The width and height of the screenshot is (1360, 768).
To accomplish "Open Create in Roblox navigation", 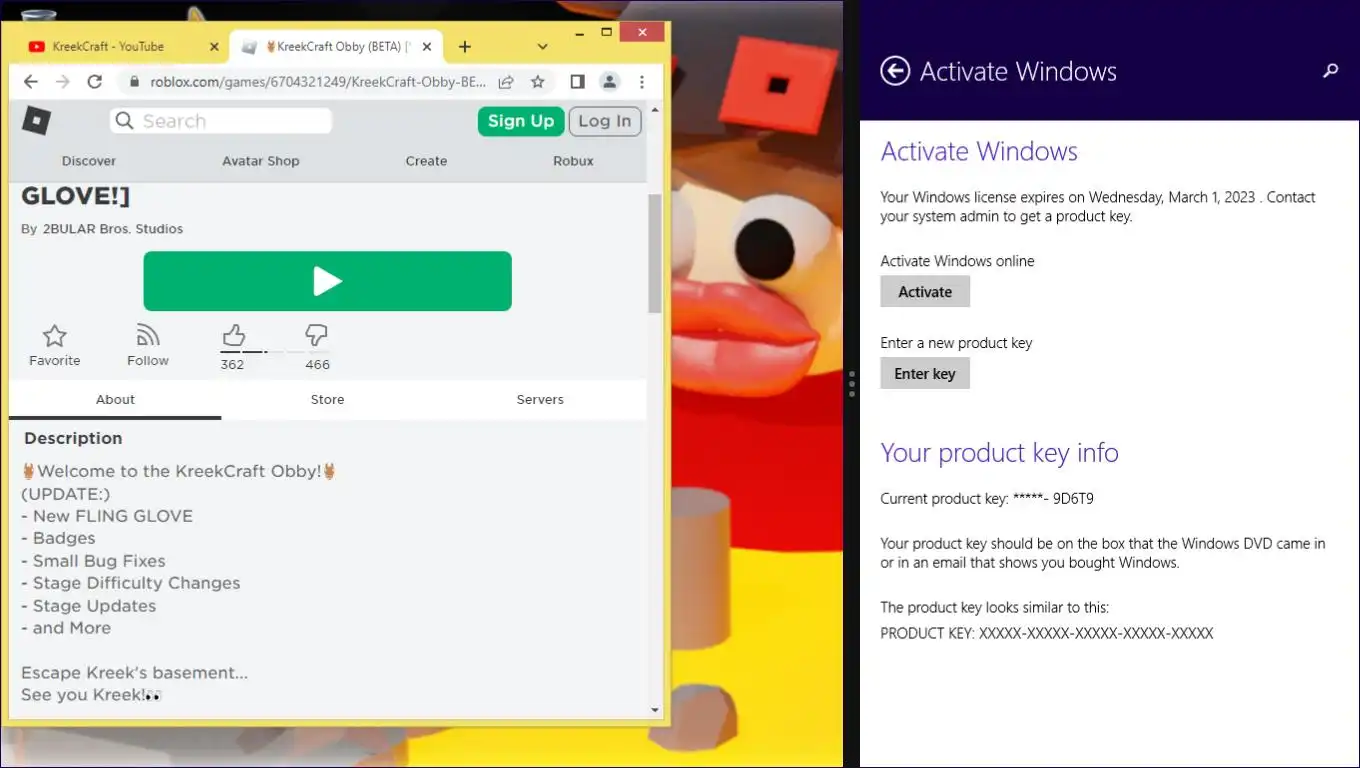I will [x=426, y=161].
